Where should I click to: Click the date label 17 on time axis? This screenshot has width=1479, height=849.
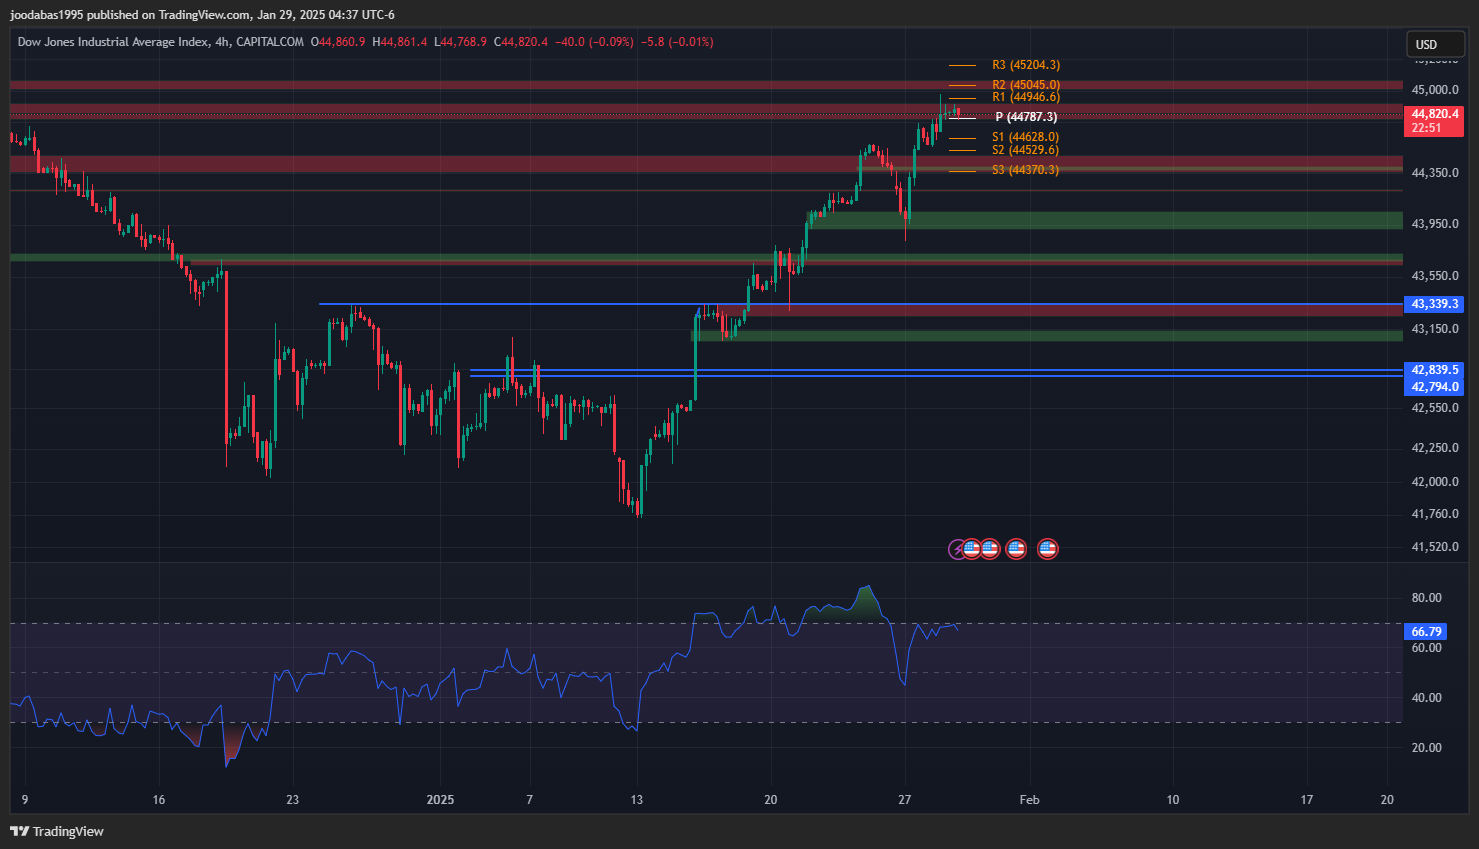[x=1306, y=800]
